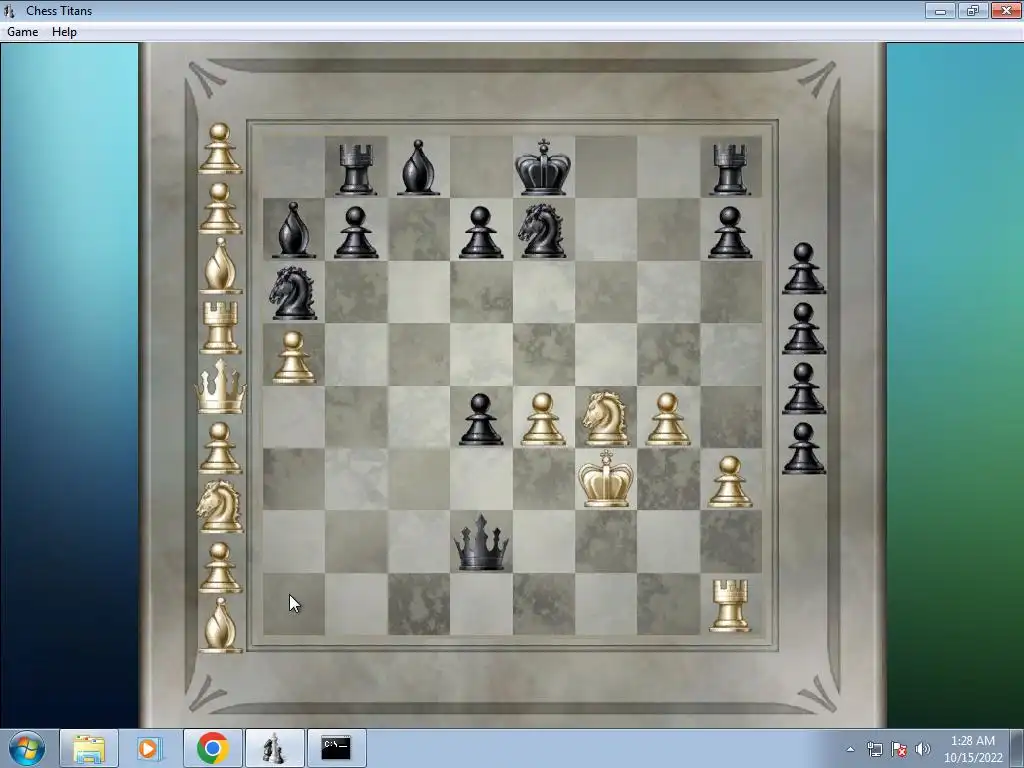This screenshot has width=1024, height=768.
Task: Pick the black knight on a6
Action: tap(293, 293)
